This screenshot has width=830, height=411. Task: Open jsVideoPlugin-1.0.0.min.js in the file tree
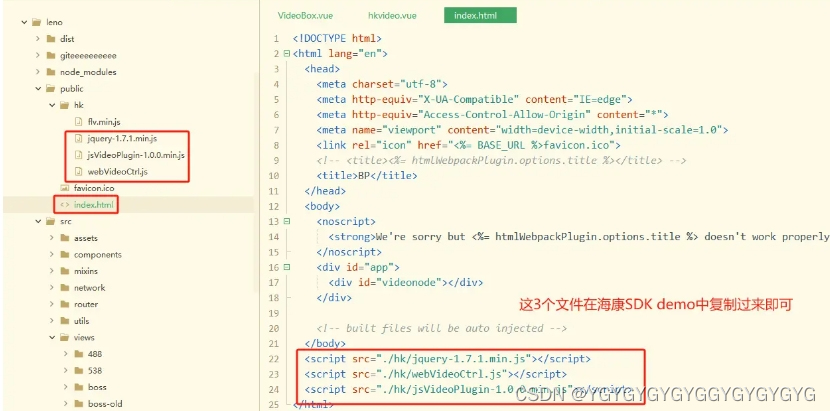[136, 155]
